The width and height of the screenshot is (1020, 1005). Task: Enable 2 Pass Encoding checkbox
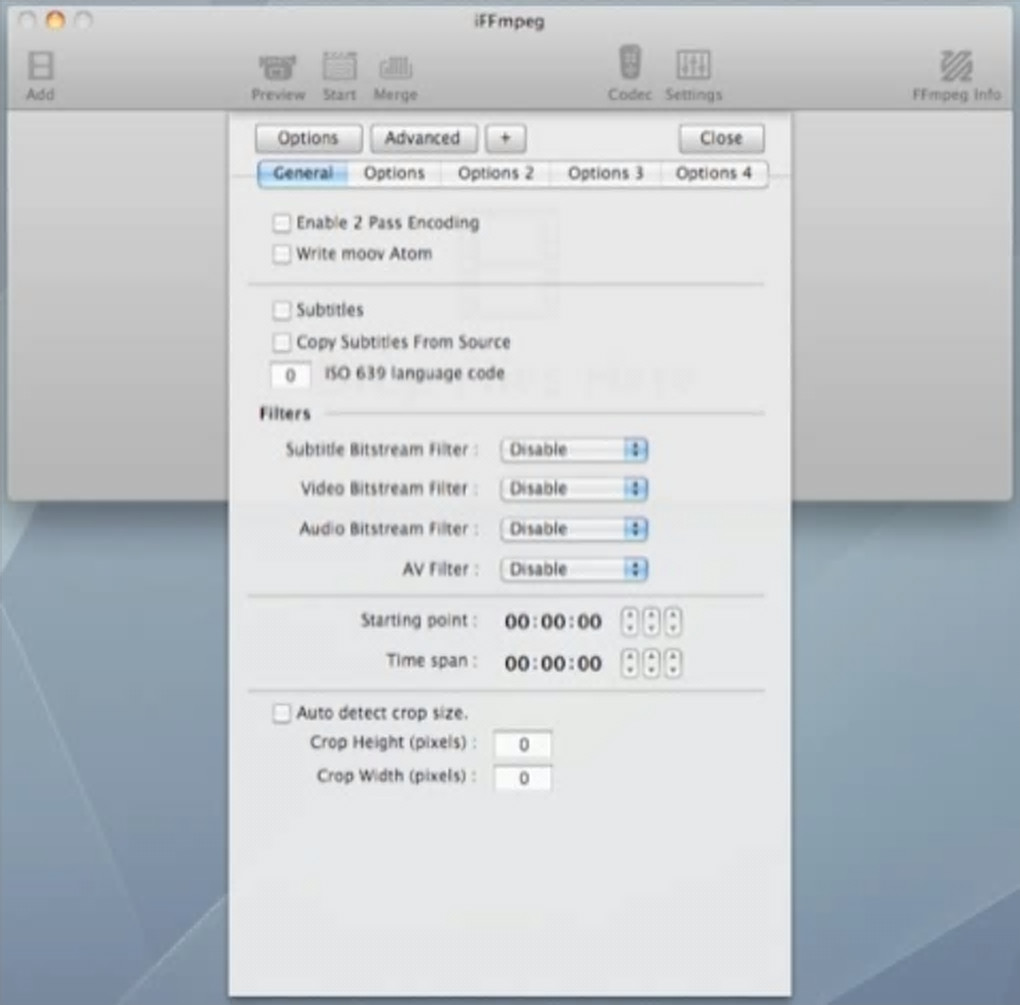282,223
